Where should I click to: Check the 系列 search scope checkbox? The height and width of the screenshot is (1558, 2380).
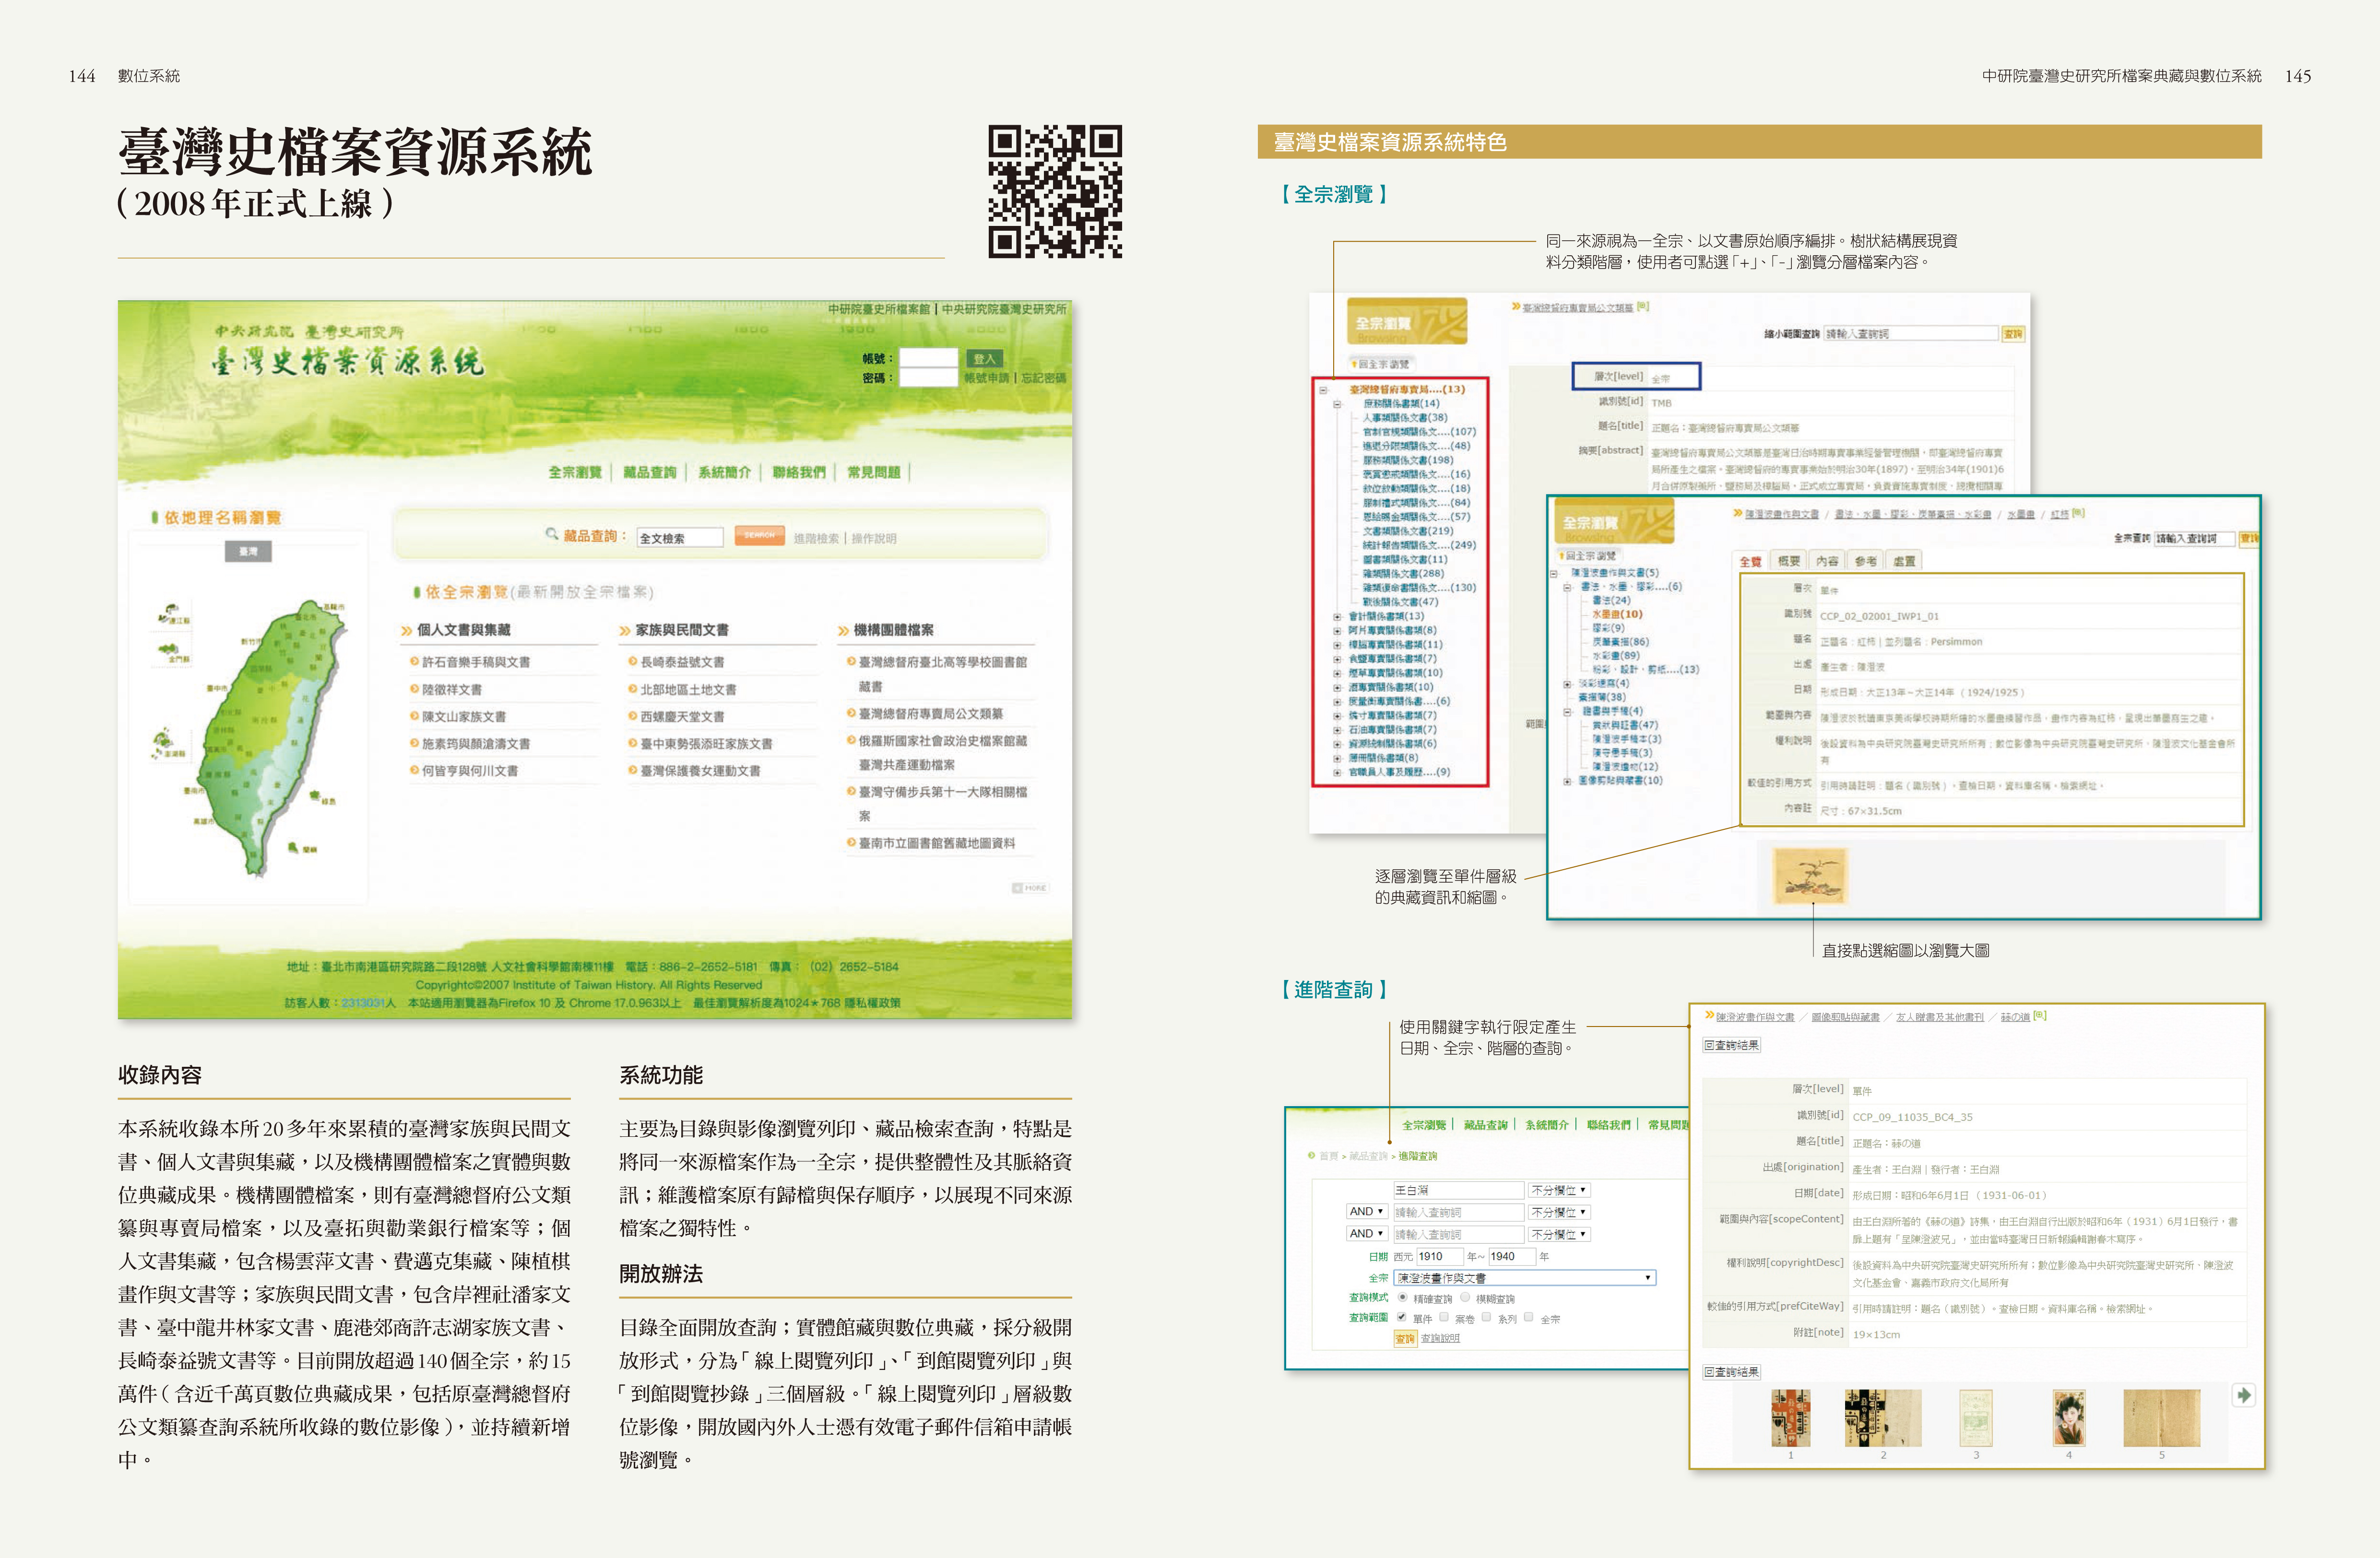pyautogui.click(x=1487, y=1317)
